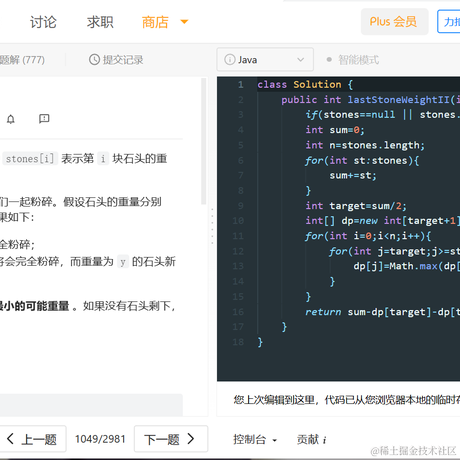The image size is (460, 460).
Task: Click code line int target=sum/2;
Action: pos(356,206)
